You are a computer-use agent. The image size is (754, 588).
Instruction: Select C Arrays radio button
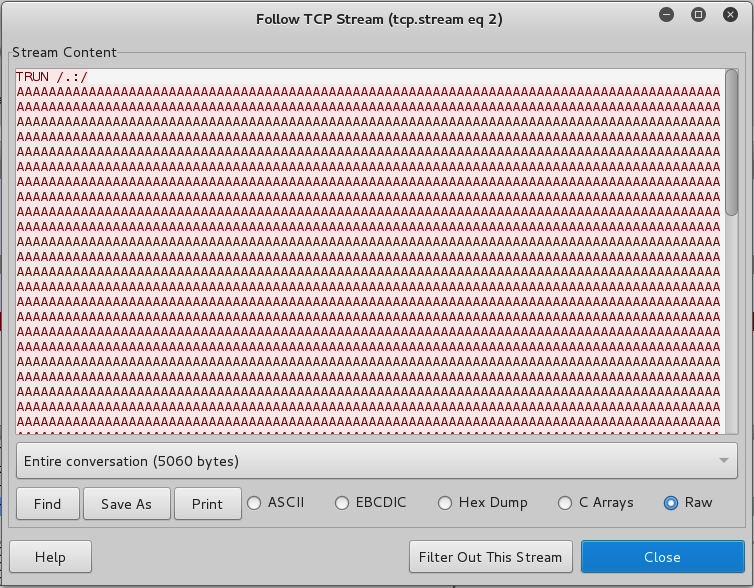566,503
